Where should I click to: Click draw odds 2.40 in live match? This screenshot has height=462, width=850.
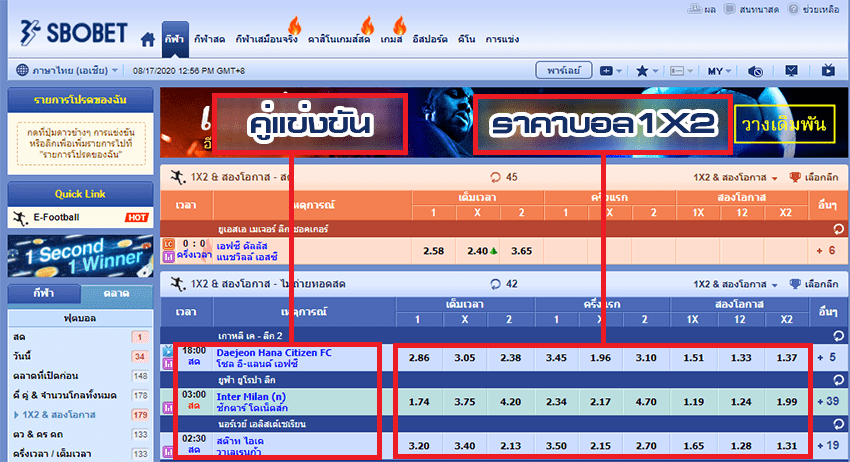point(478,251)
